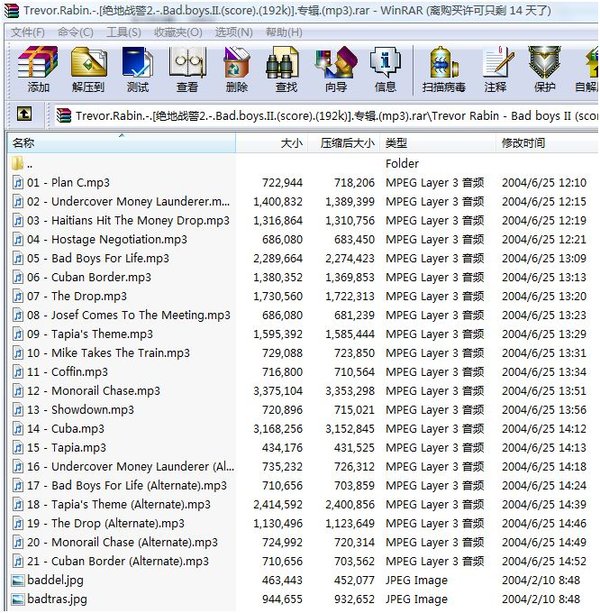Click the 解压到 (Extract To) toolbar icon

pos(89,69)
